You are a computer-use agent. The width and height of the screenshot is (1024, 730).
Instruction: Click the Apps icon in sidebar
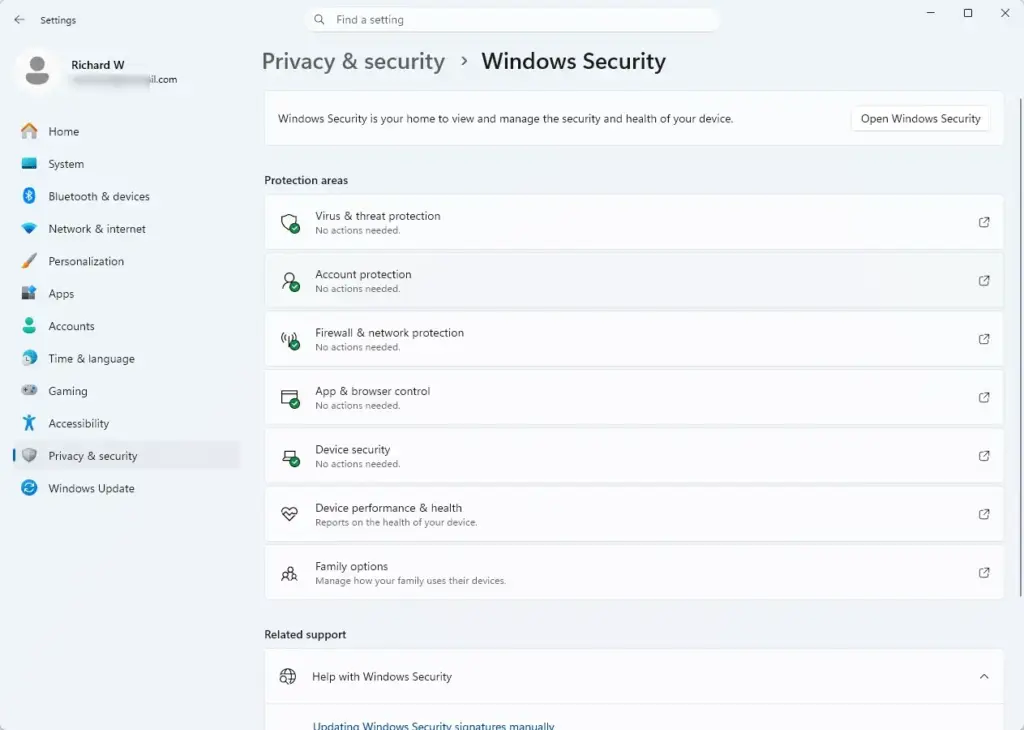[x=29, y=293]
